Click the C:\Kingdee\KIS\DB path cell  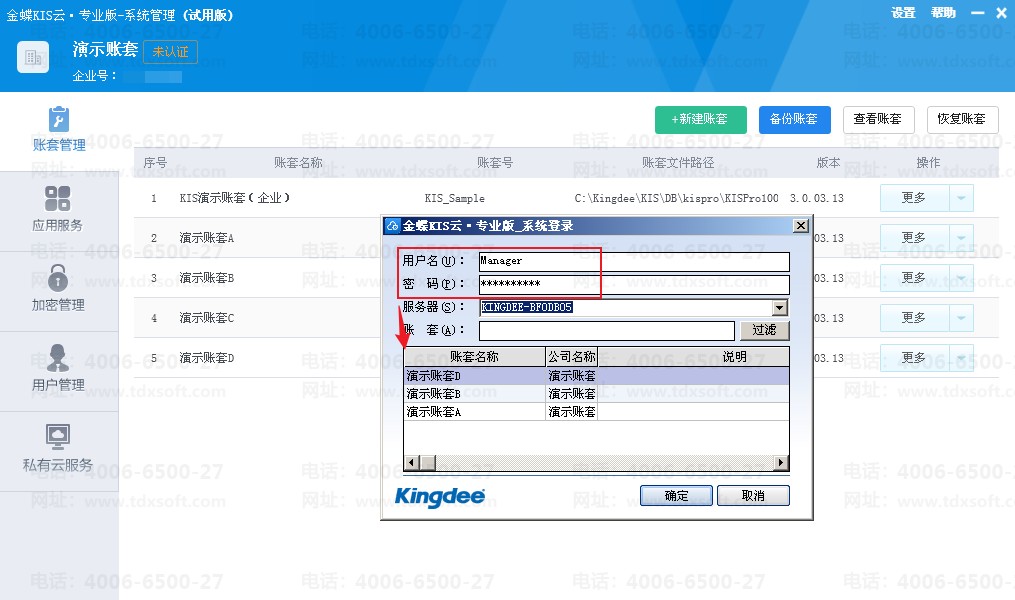tap(676, 198)
